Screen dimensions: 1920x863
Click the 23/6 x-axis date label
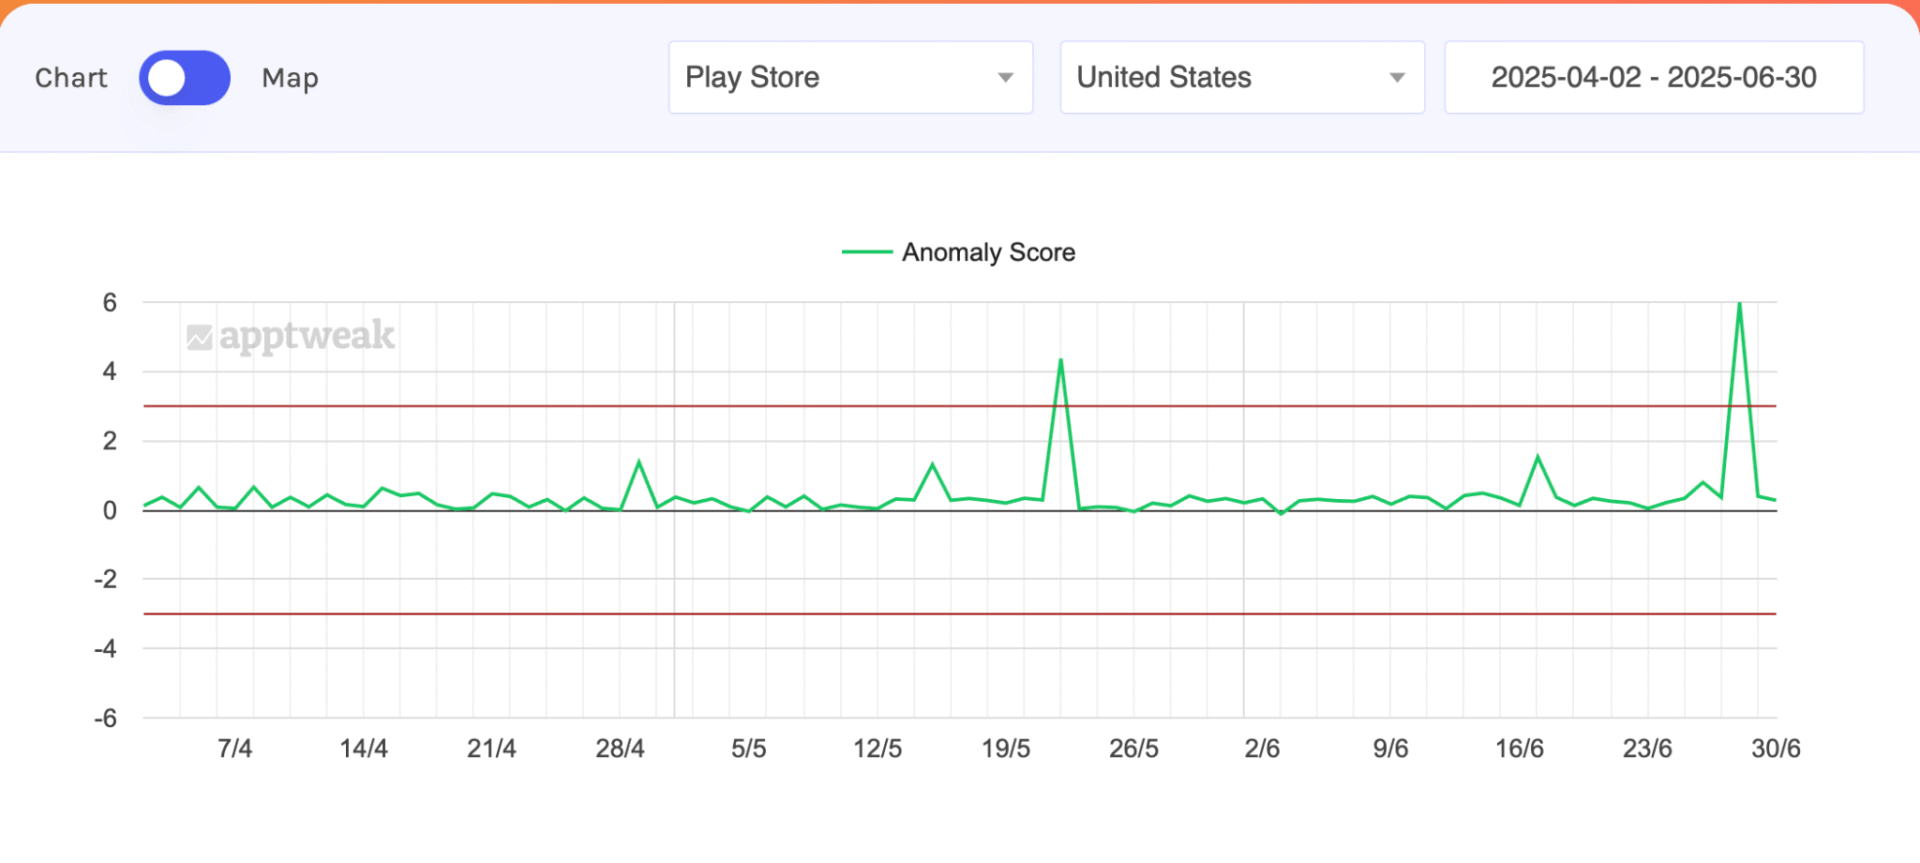coord(1648,748)
